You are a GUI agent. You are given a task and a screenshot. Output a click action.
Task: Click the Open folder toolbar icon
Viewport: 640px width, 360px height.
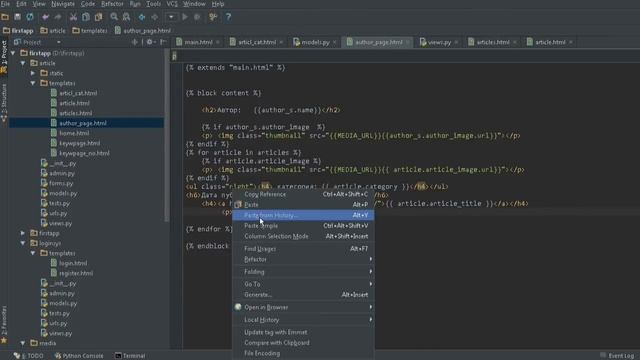(x=5, y=17)
